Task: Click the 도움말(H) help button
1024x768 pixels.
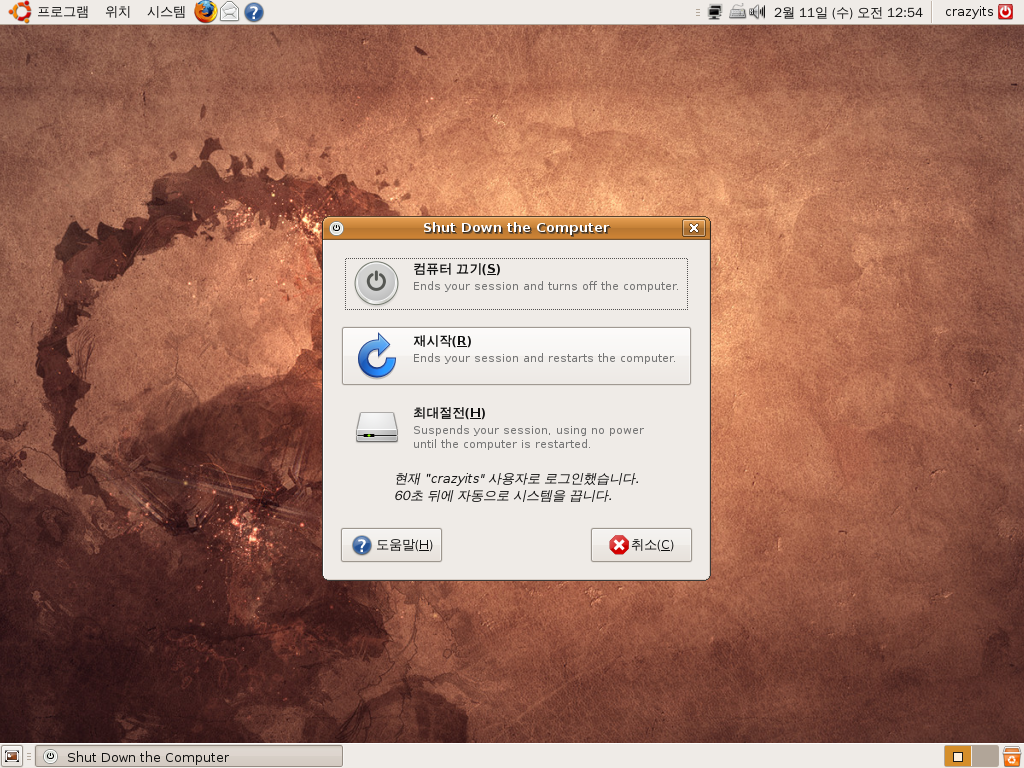Action: coord(391,545)
